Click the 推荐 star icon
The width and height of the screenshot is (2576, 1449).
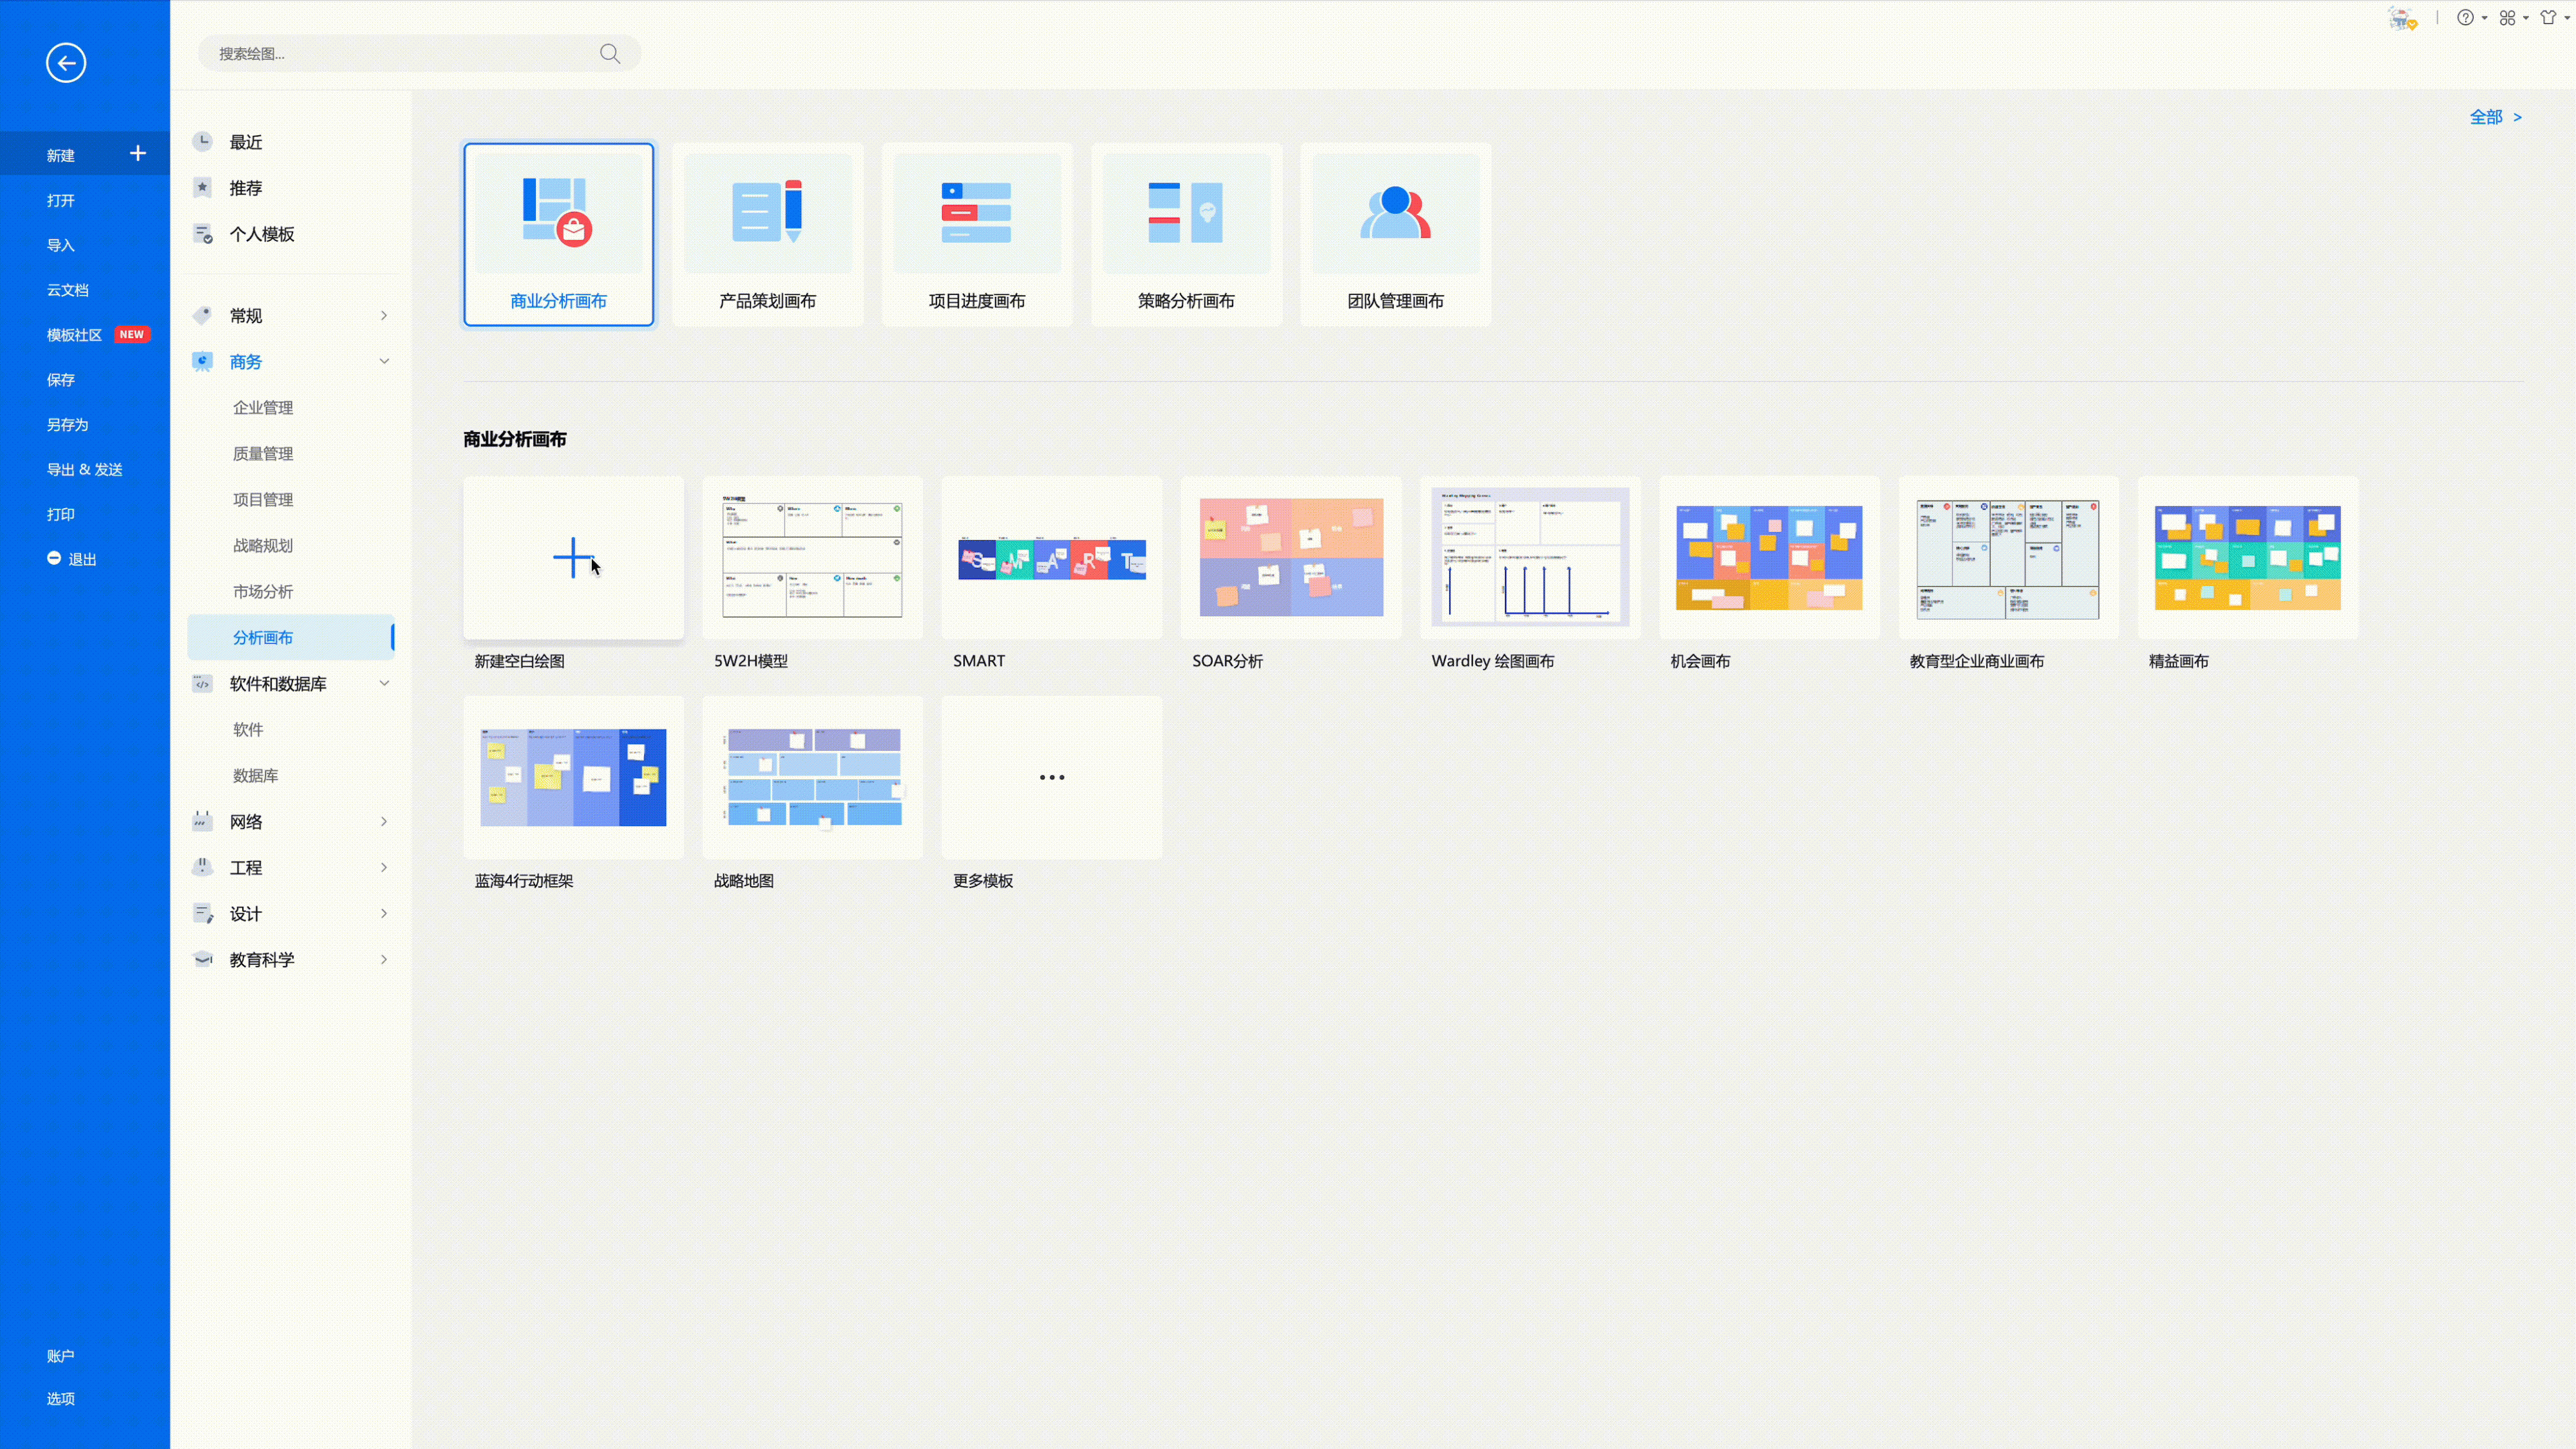pyautogui.click(x=203, y=188)
